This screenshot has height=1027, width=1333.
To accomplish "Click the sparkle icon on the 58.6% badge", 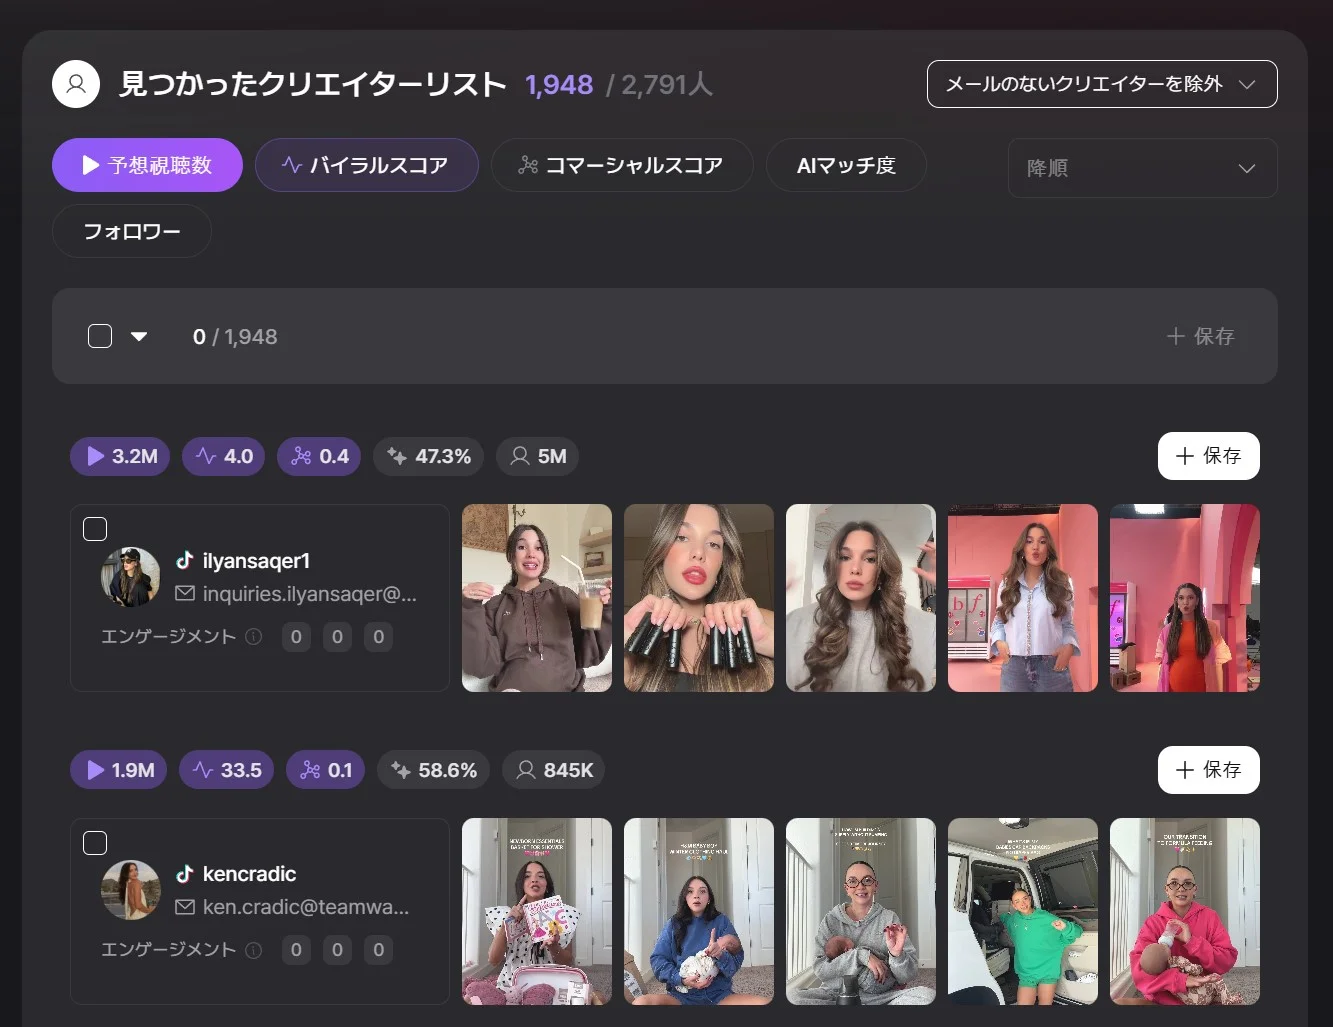I will [x=401, y=770].
